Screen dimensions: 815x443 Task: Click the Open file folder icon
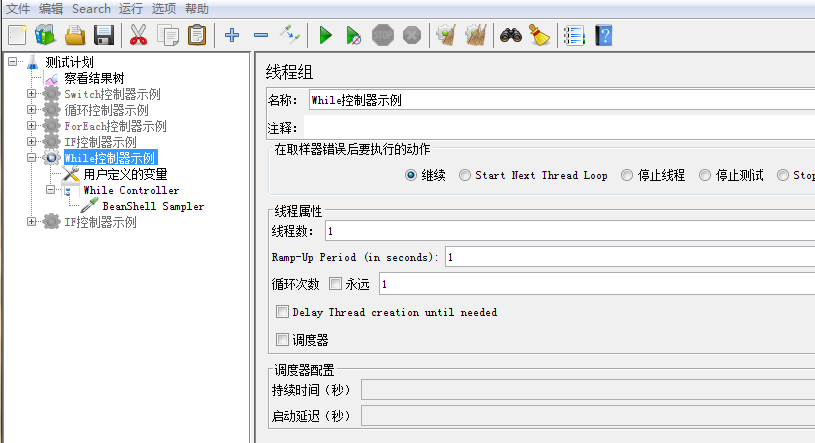click(x=75, y=35)
